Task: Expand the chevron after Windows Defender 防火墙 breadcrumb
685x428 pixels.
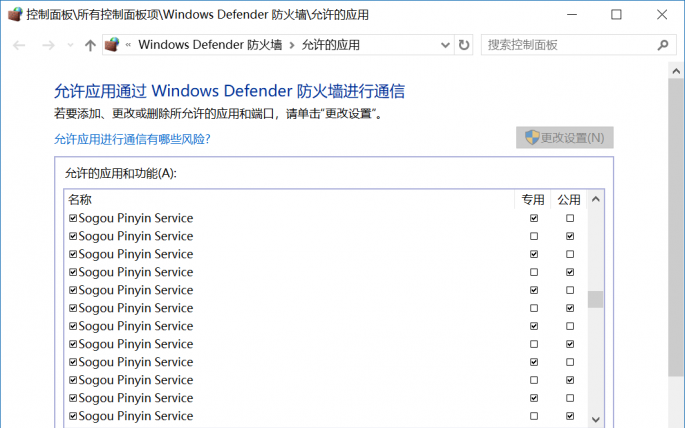Action: pos(292,45)
